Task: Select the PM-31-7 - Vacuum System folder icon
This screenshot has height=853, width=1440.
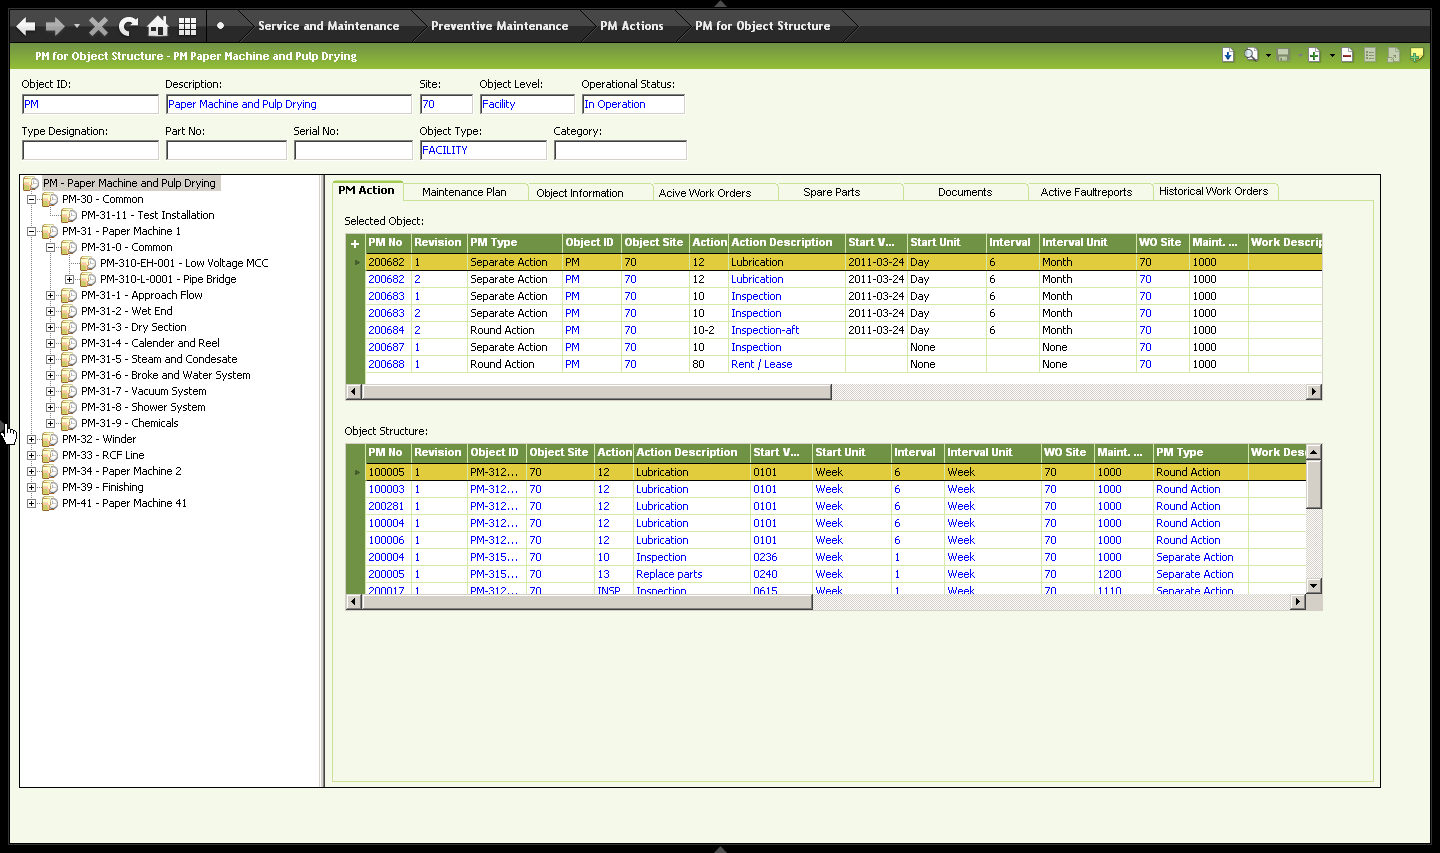Action: [69, 391]
